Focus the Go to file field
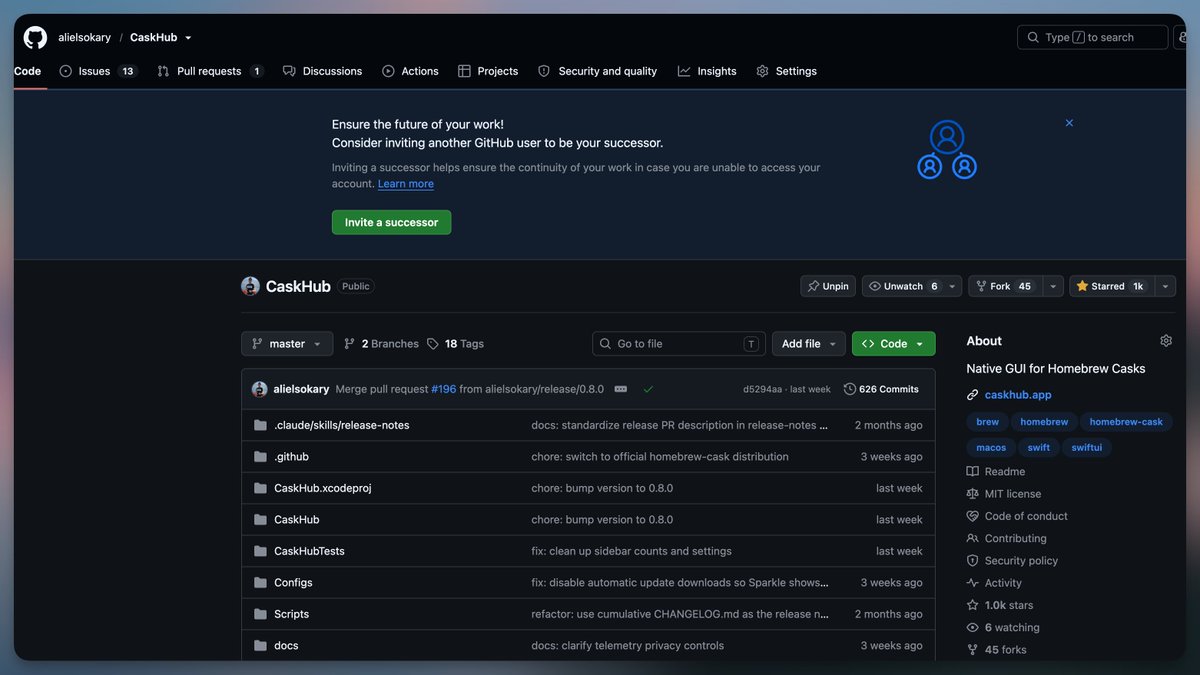The width and height of the screenshot is (1200, 675). click(x=679, y=343)
